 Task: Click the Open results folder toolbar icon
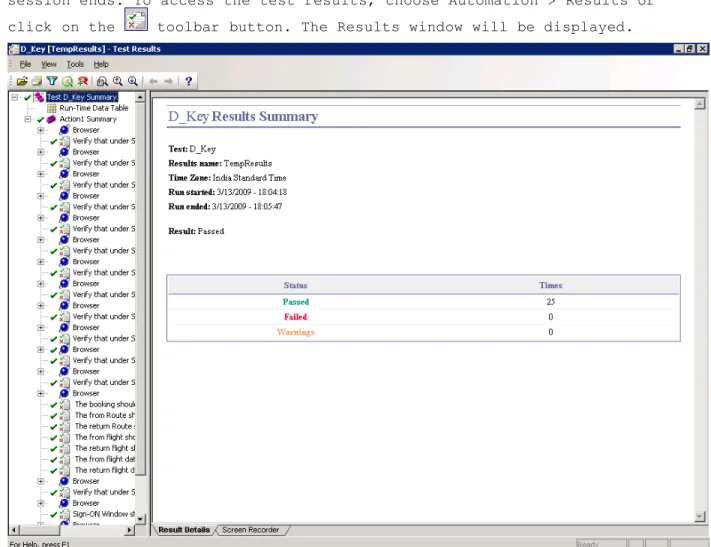[x=22, y=81]
